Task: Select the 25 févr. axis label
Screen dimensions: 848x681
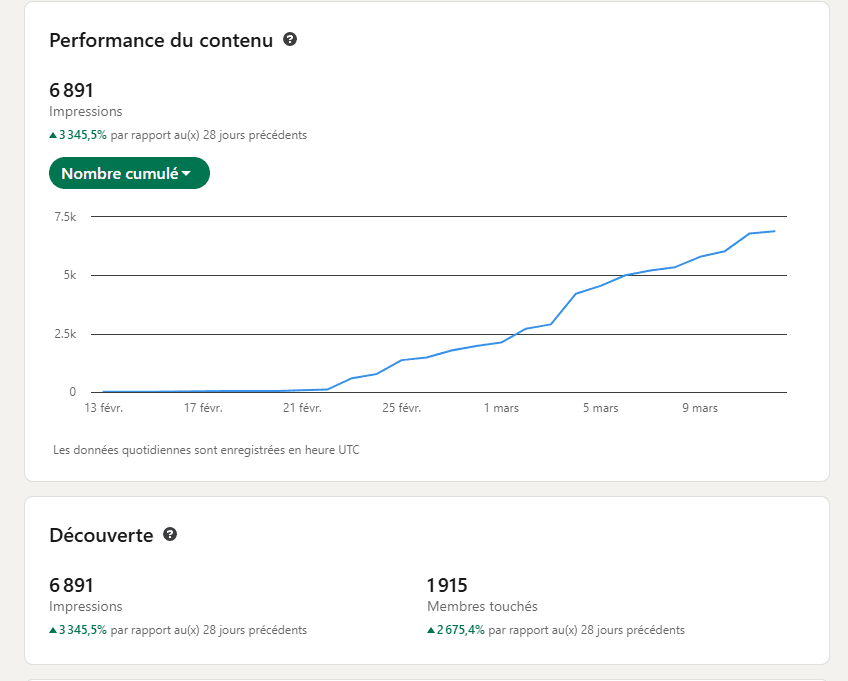Action: [403, 408]
